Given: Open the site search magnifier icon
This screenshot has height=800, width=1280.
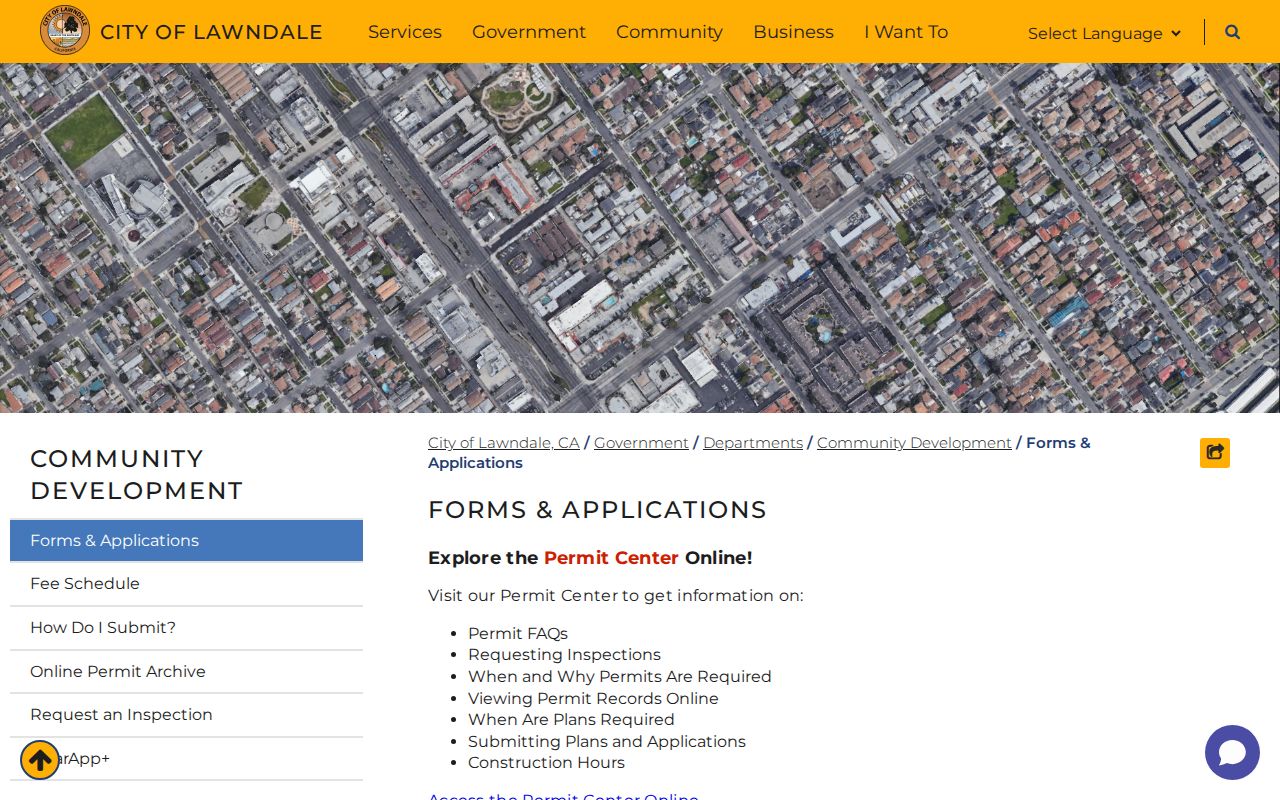Looking at the screenshot, I should tap(1232, 32).
